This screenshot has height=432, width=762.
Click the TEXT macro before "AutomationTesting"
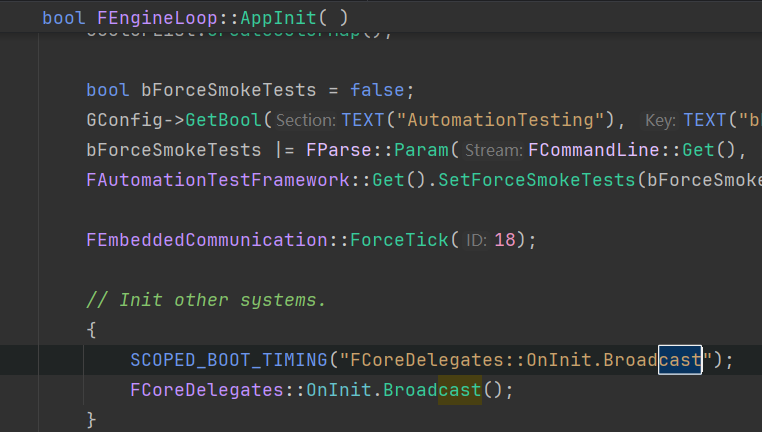click(x=363, y=120)
